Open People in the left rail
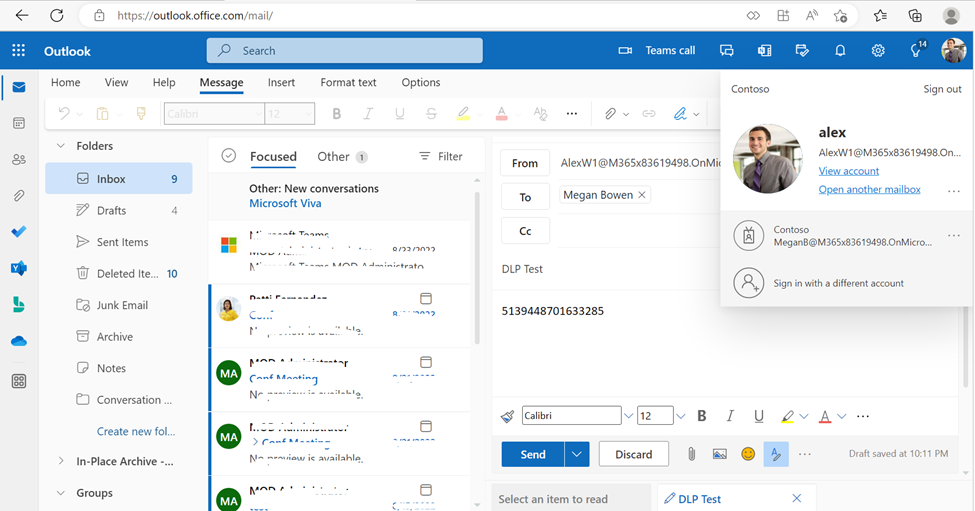This screenshot has width=975, height=511. (x=19, y=160)
